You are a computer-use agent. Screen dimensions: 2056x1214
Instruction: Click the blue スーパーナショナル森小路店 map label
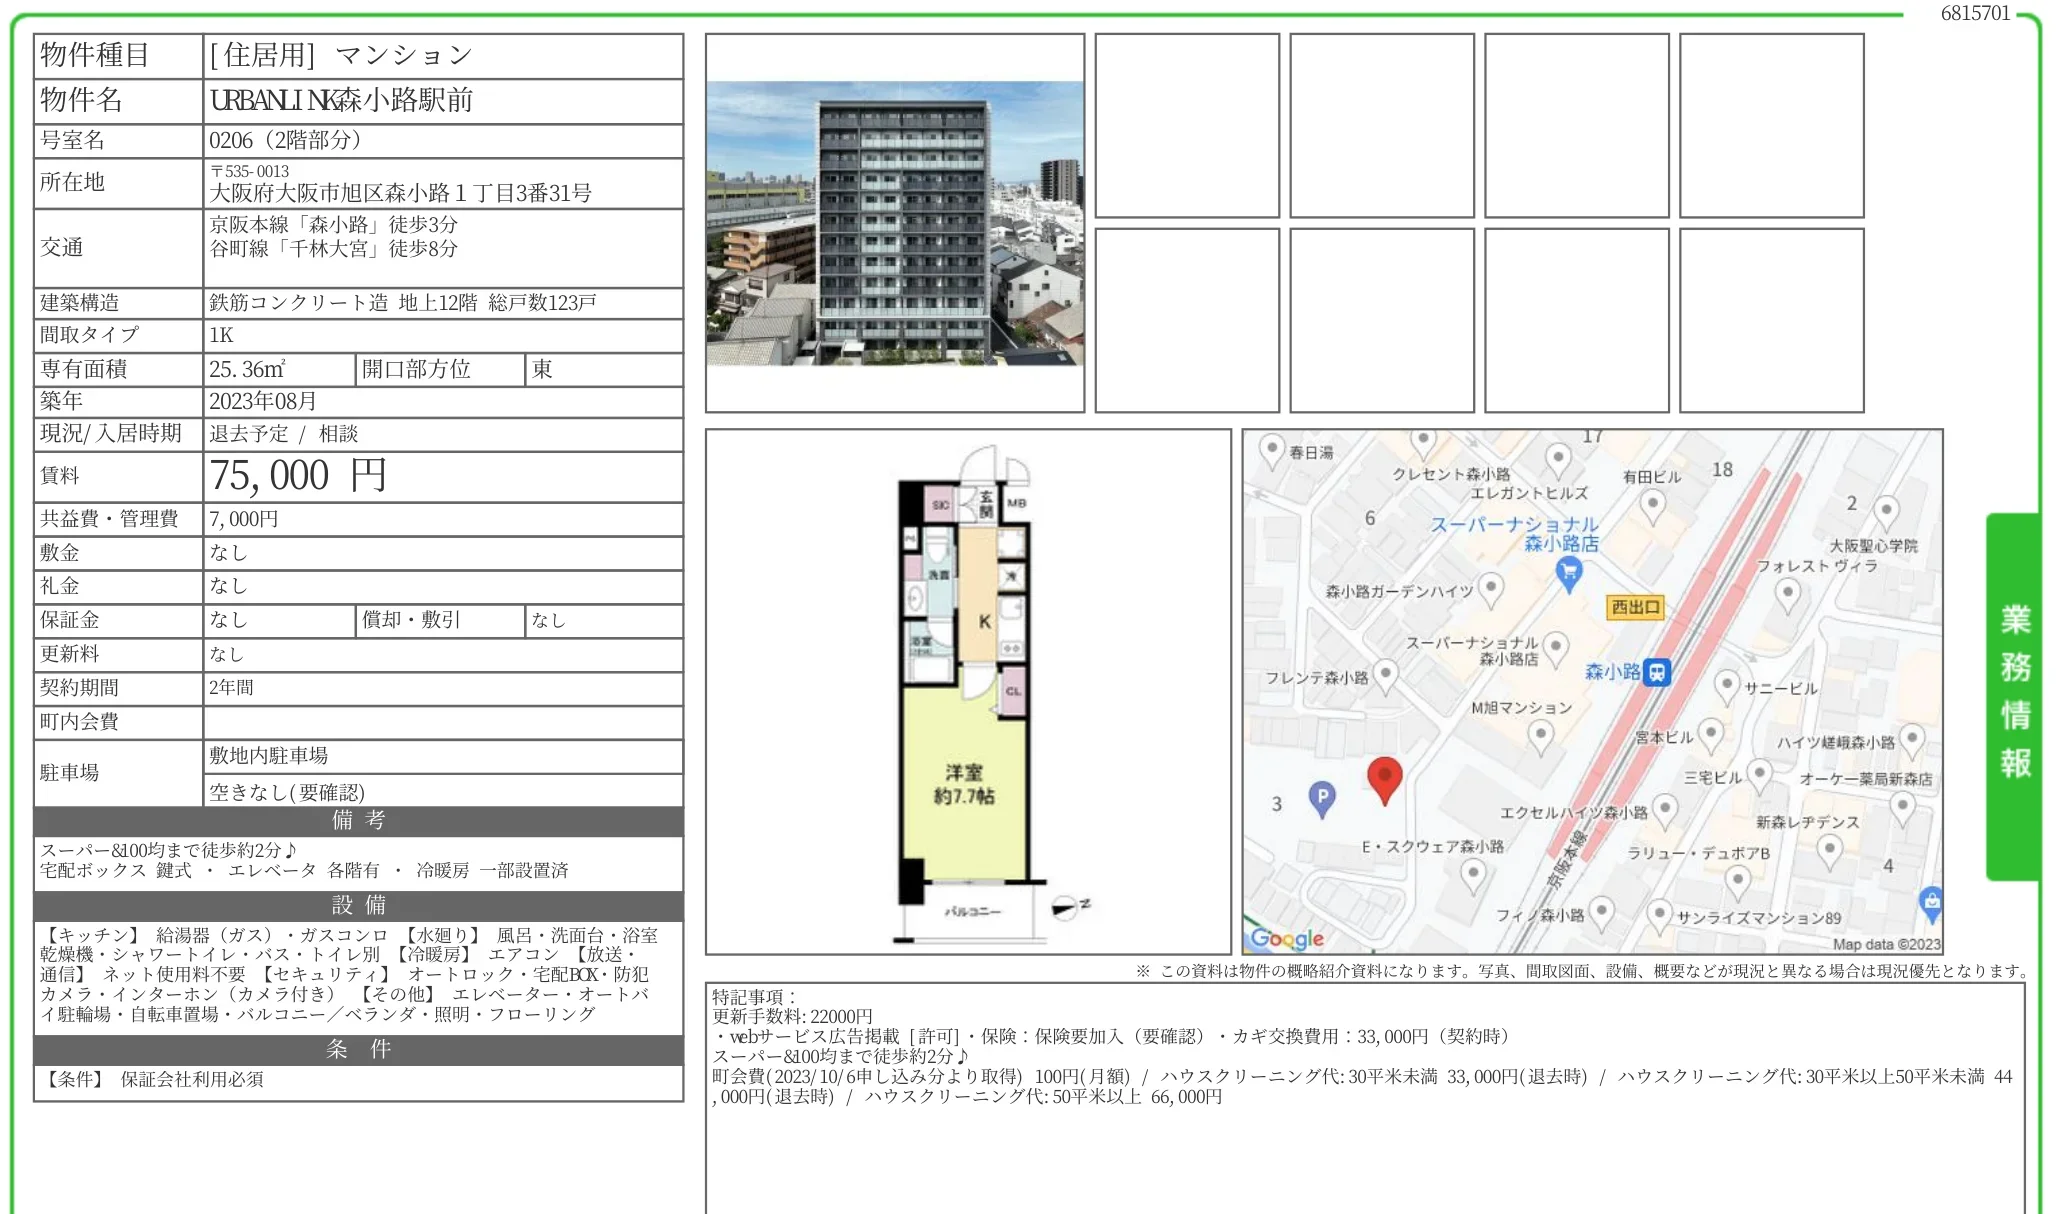coord(1514,534)
